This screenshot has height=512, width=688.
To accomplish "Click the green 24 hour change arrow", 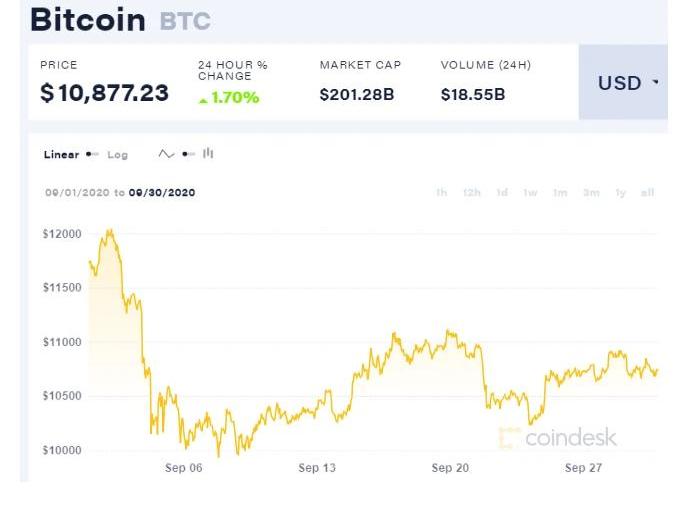I will pos(204,99).
